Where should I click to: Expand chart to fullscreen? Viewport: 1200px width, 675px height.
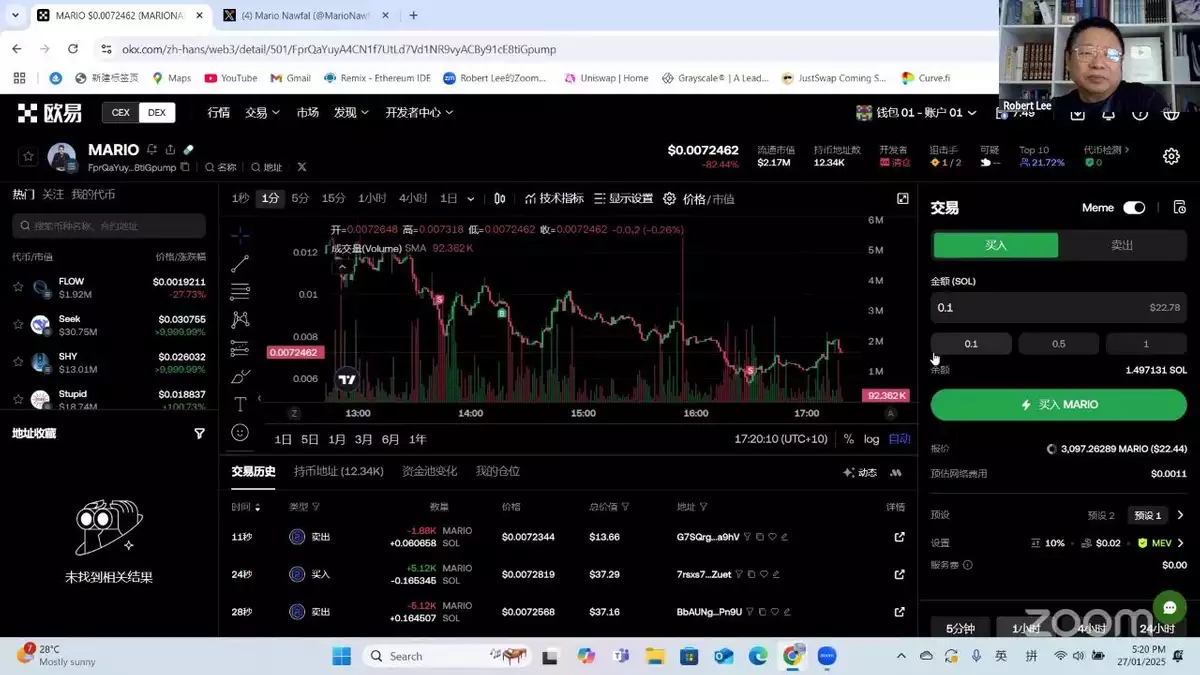(x=902, y=199)
